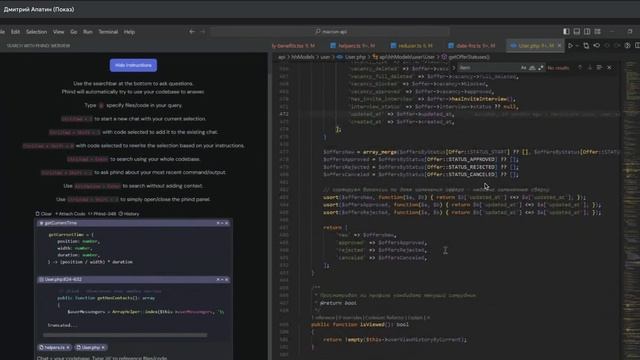Click the STATUS_APPROVED constant in code
This screenshot has height=360, width=640.
(471, 160)
